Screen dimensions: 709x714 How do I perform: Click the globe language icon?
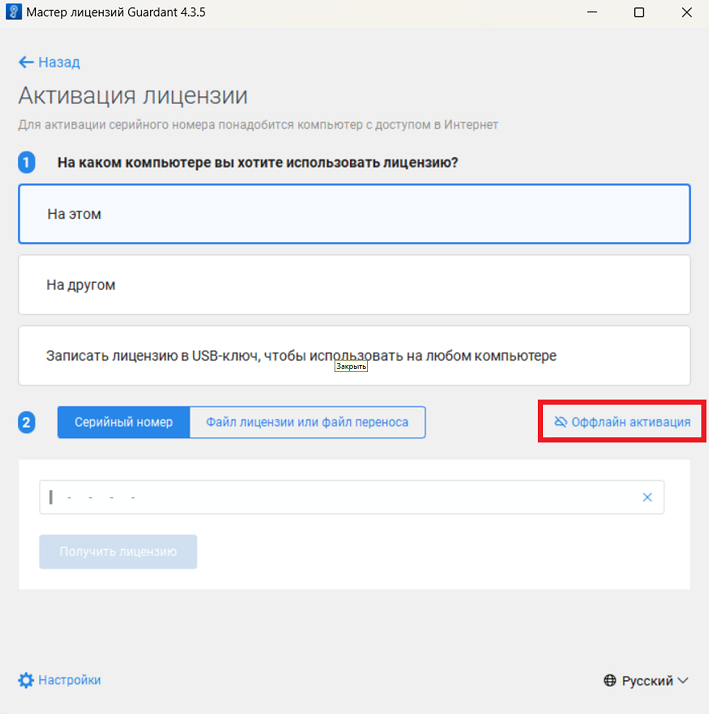point(610,681)
